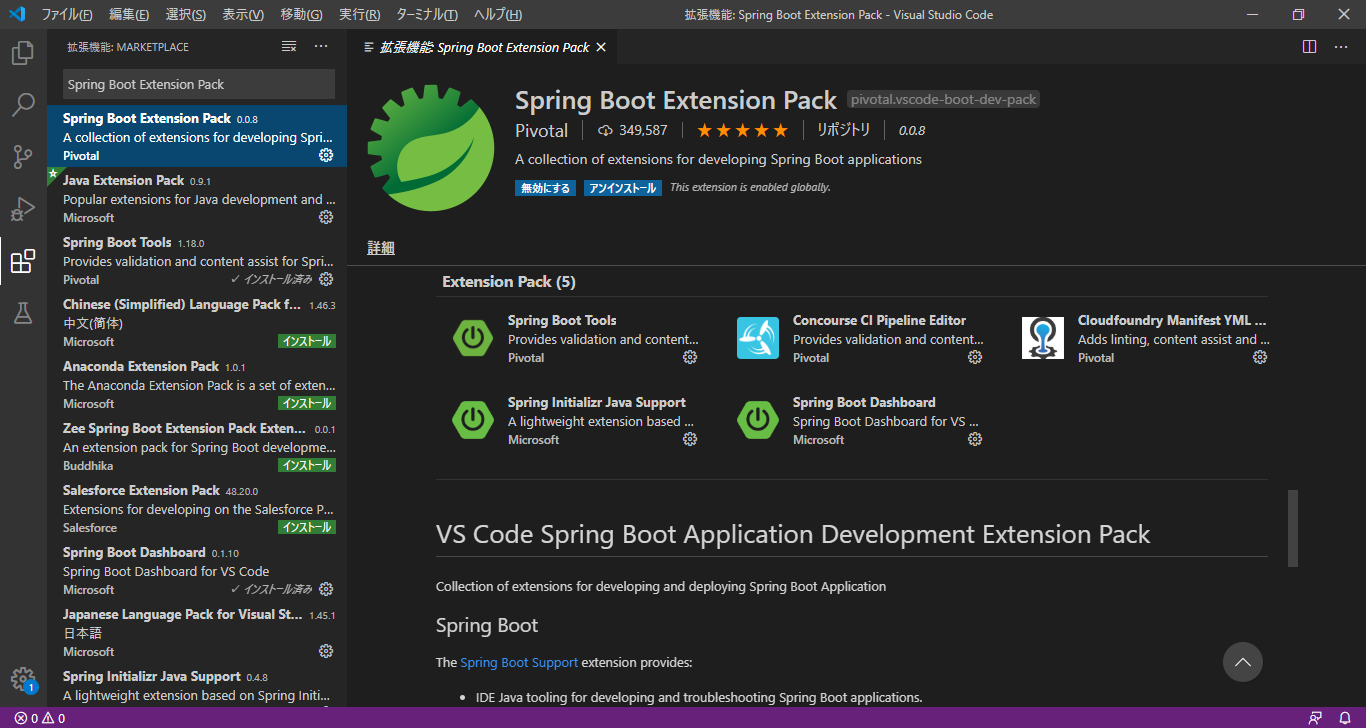Select Spring Boot Extension Pack in results
Viewport: 1366px width, 728px height.
click(x=197, y=136)
